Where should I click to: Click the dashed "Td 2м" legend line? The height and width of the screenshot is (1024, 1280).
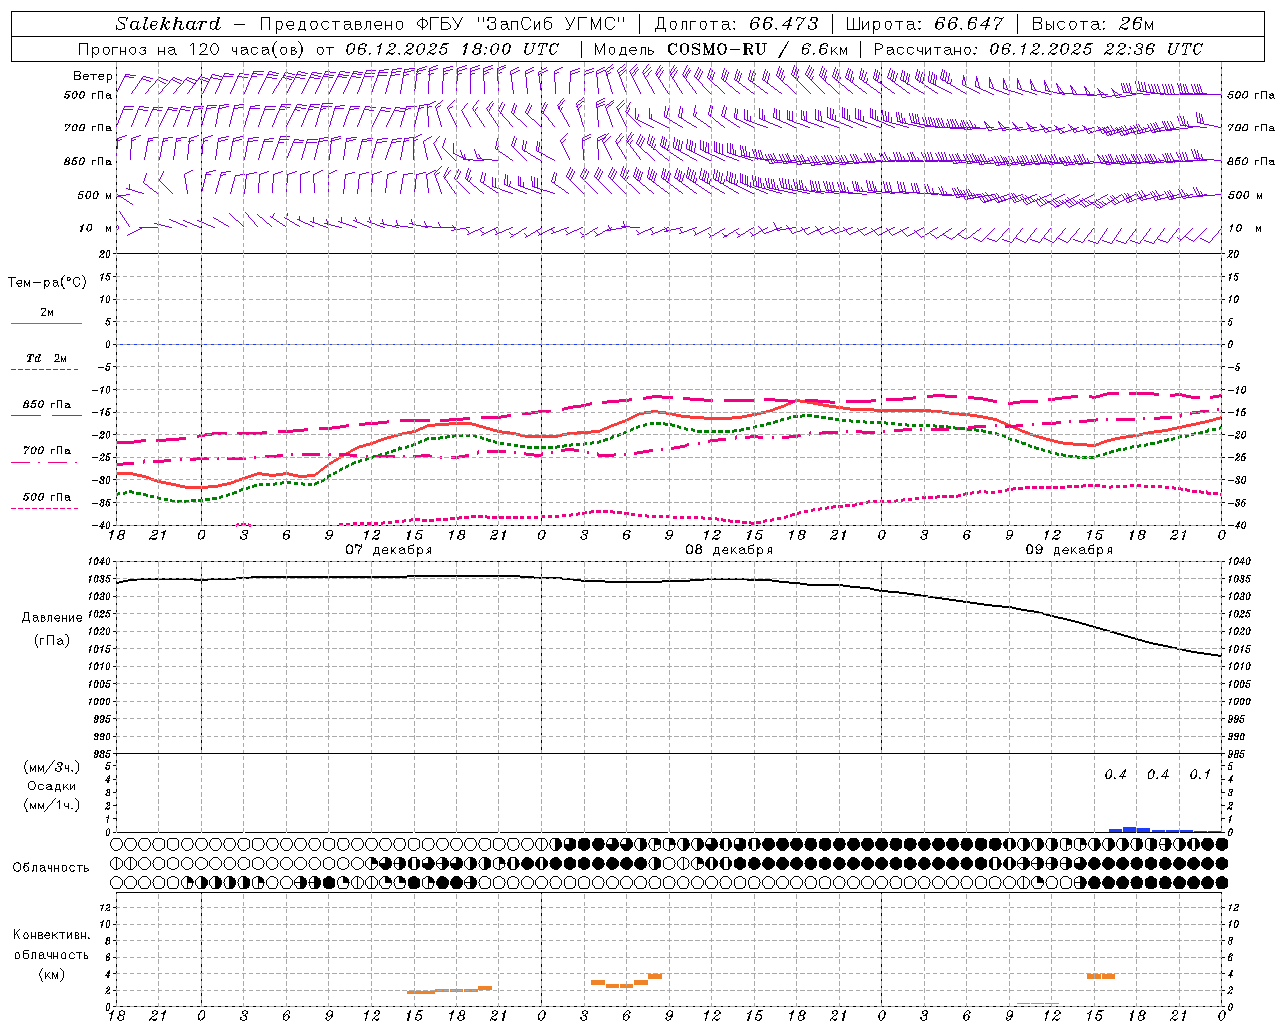pyautogui.click(x=44, y=369)
